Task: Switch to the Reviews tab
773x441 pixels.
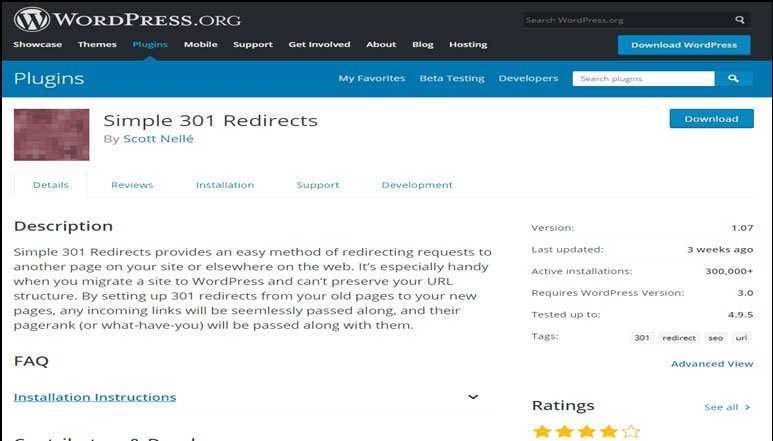Action: coord(132,185)
